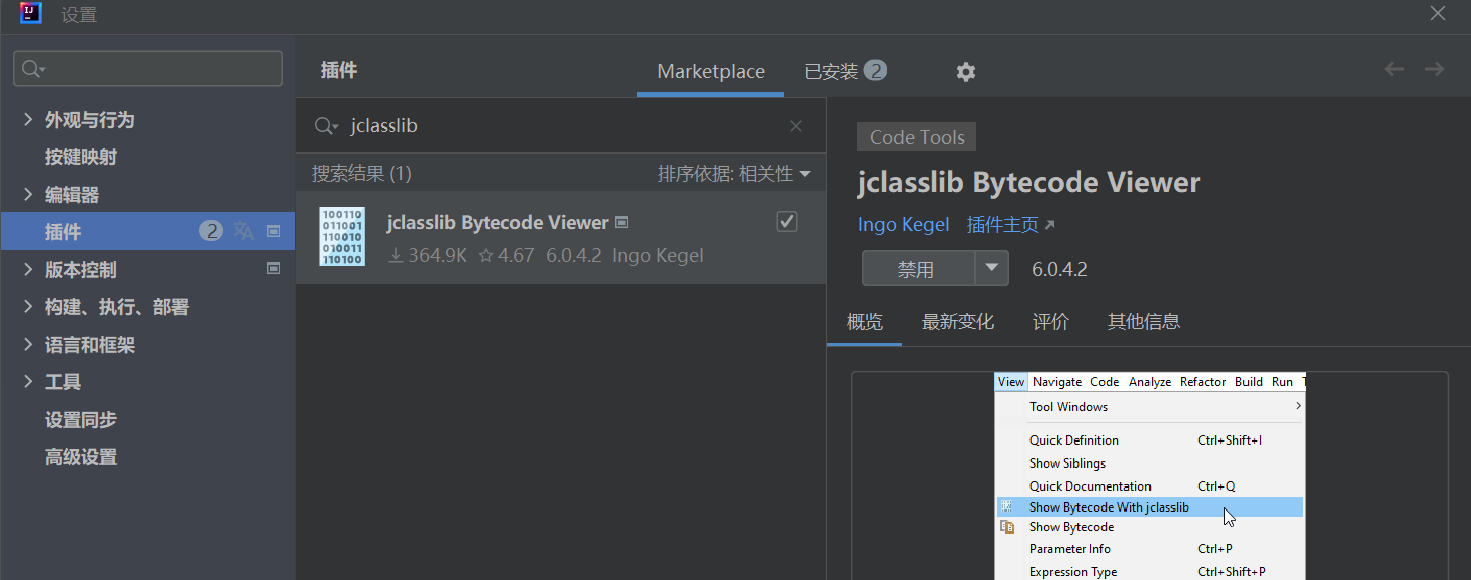This screenshot has width=1471, height=580.
Task: Click the settings search input field
Action: (148, 69)
